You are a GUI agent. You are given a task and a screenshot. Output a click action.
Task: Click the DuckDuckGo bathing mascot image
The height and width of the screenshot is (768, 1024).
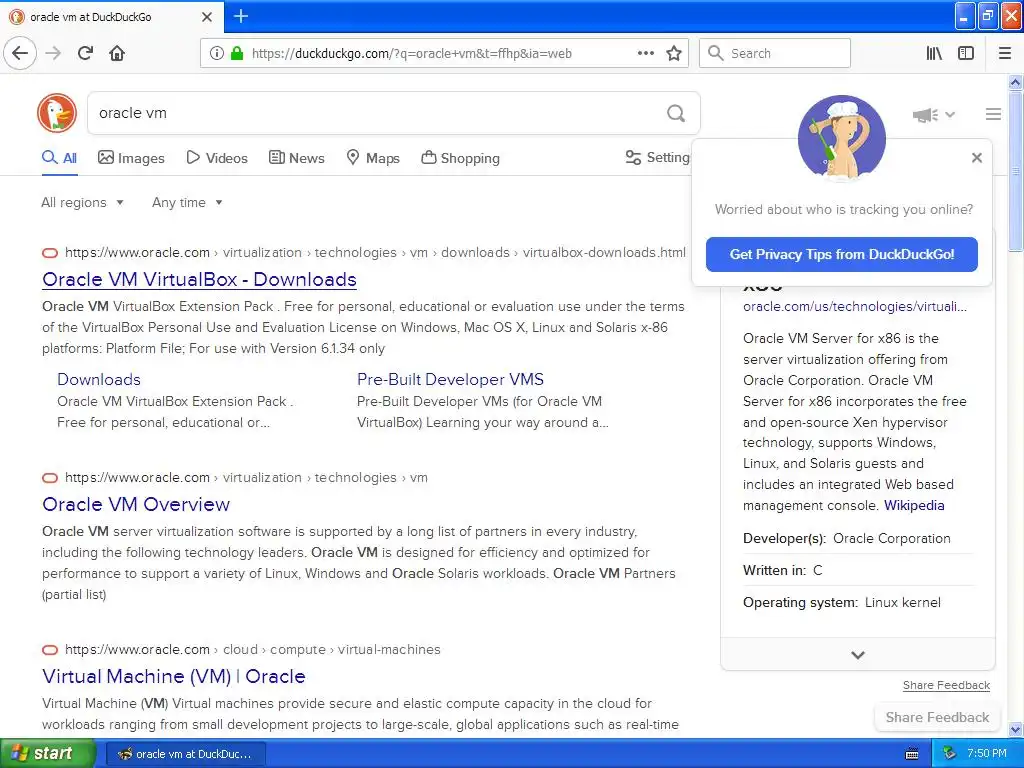coord(841,138)
